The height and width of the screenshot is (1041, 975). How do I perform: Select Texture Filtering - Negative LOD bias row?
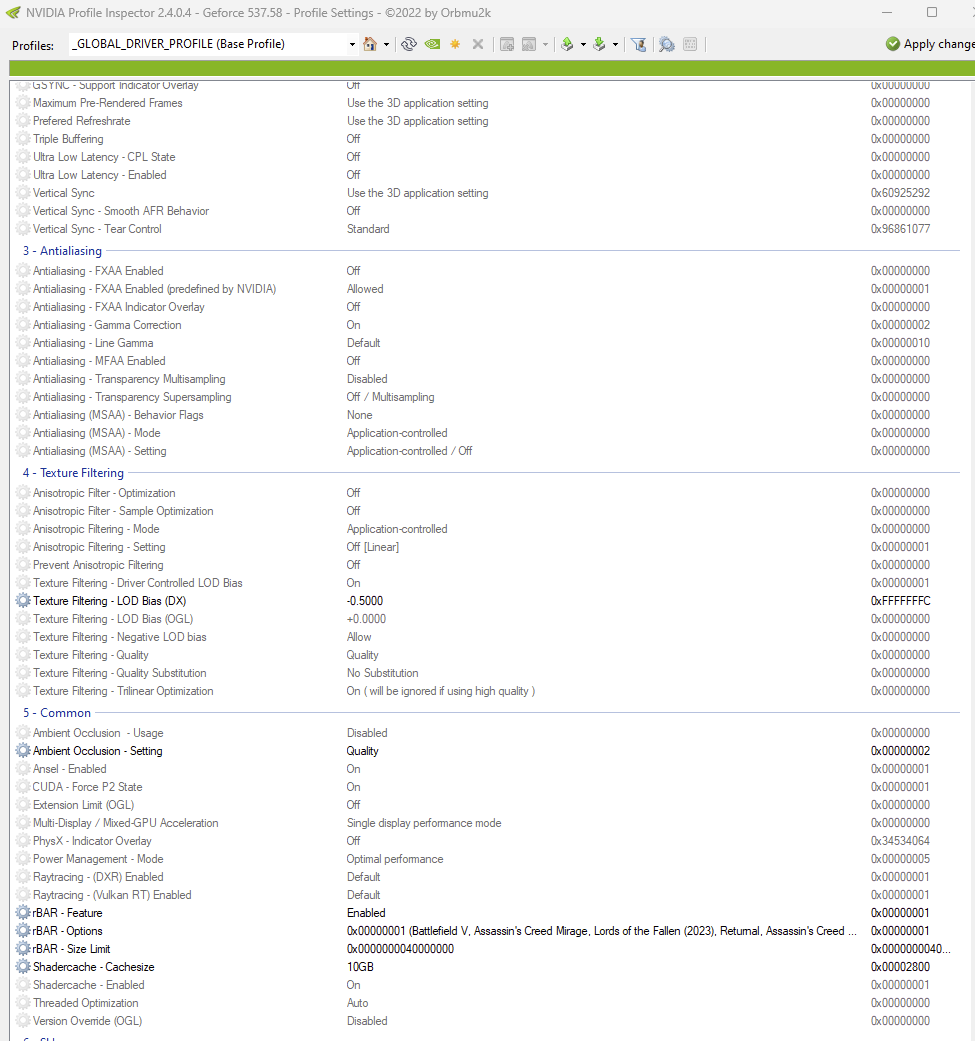tap(487, 637)
